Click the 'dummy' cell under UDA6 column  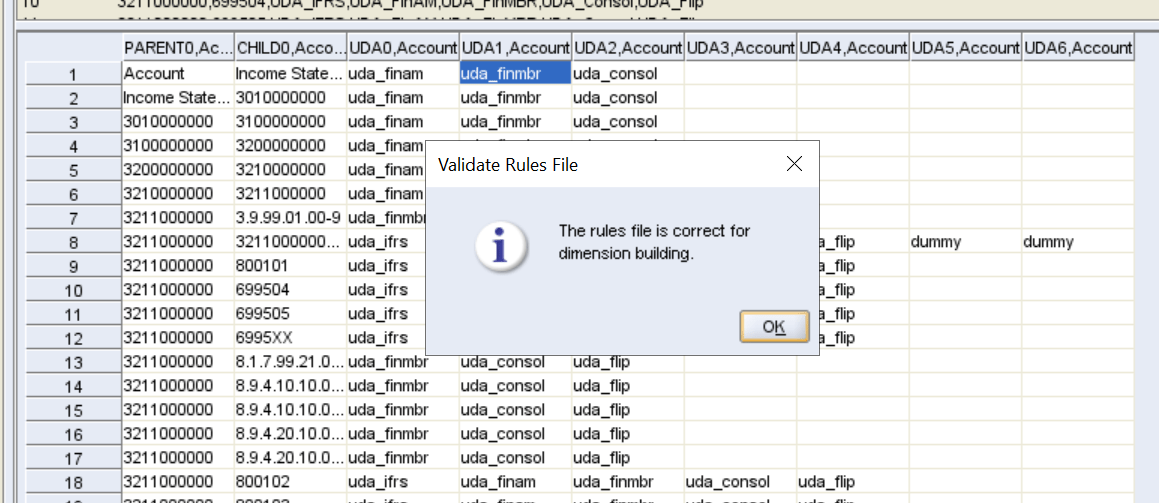pos(1078,242)
